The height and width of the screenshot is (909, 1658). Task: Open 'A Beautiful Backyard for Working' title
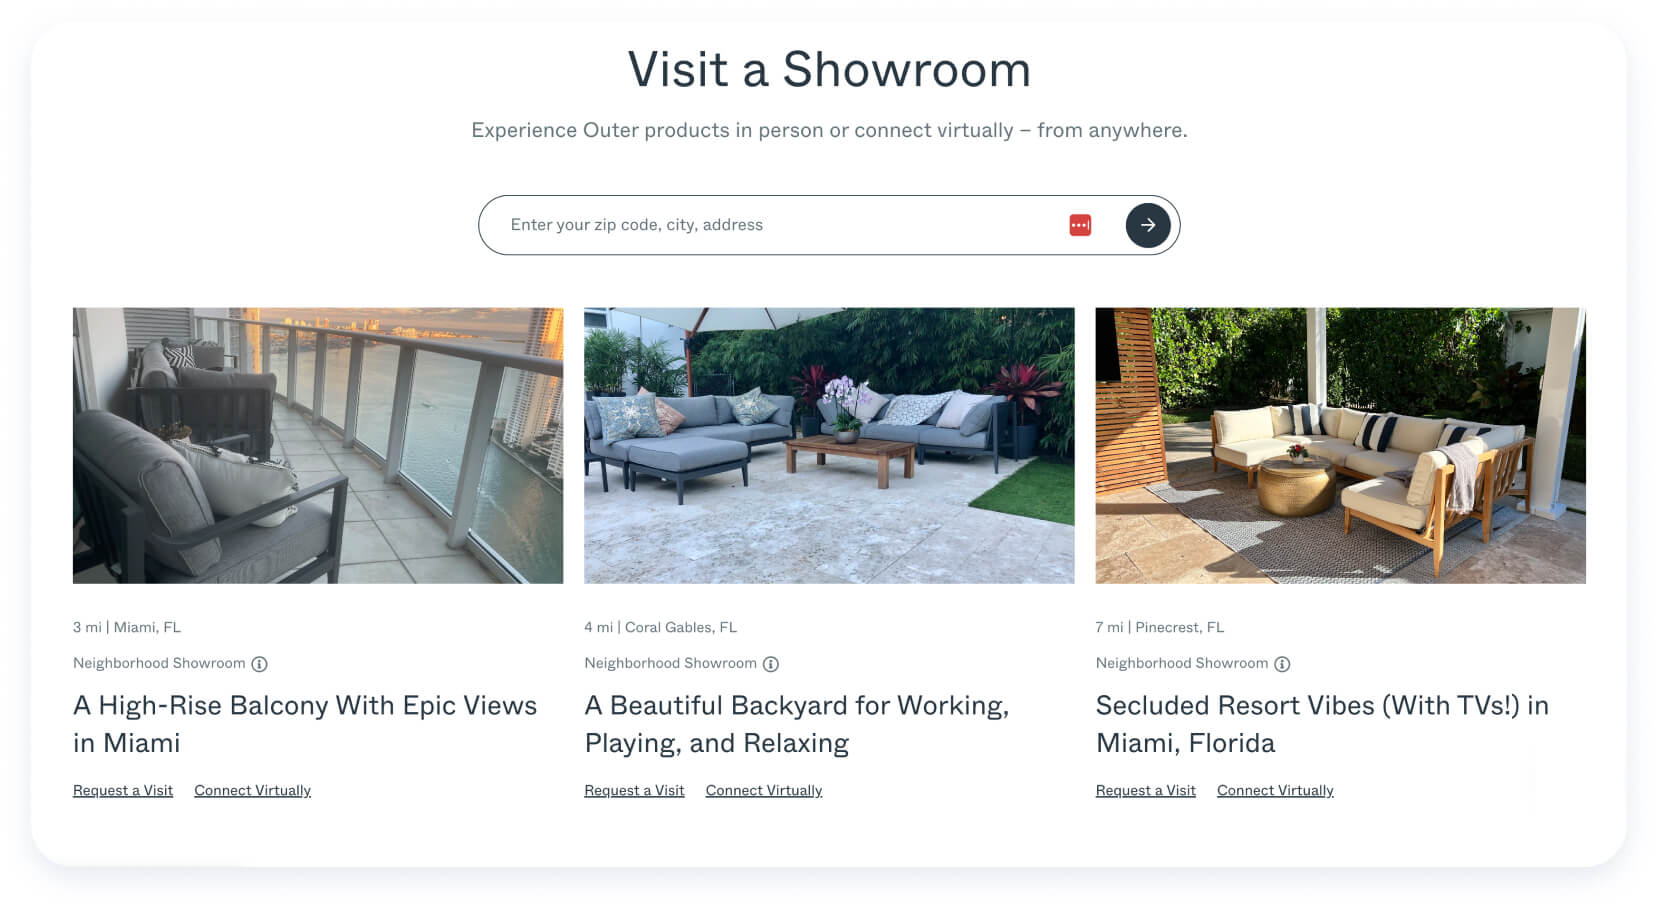click(797, 724)
